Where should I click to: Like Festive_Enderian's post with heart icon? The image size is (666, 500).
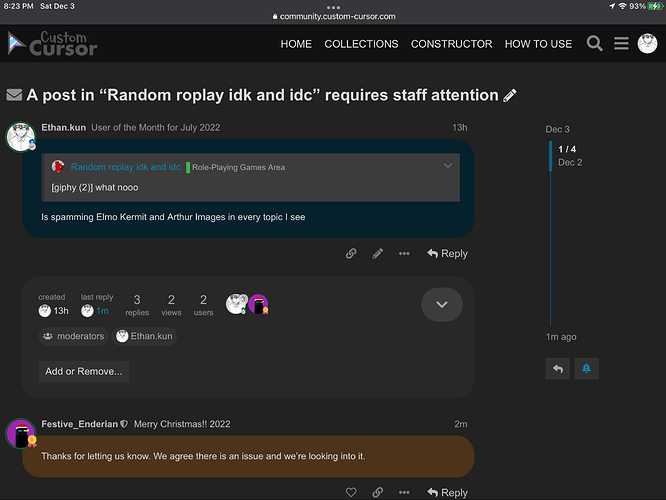click(351, 492)
